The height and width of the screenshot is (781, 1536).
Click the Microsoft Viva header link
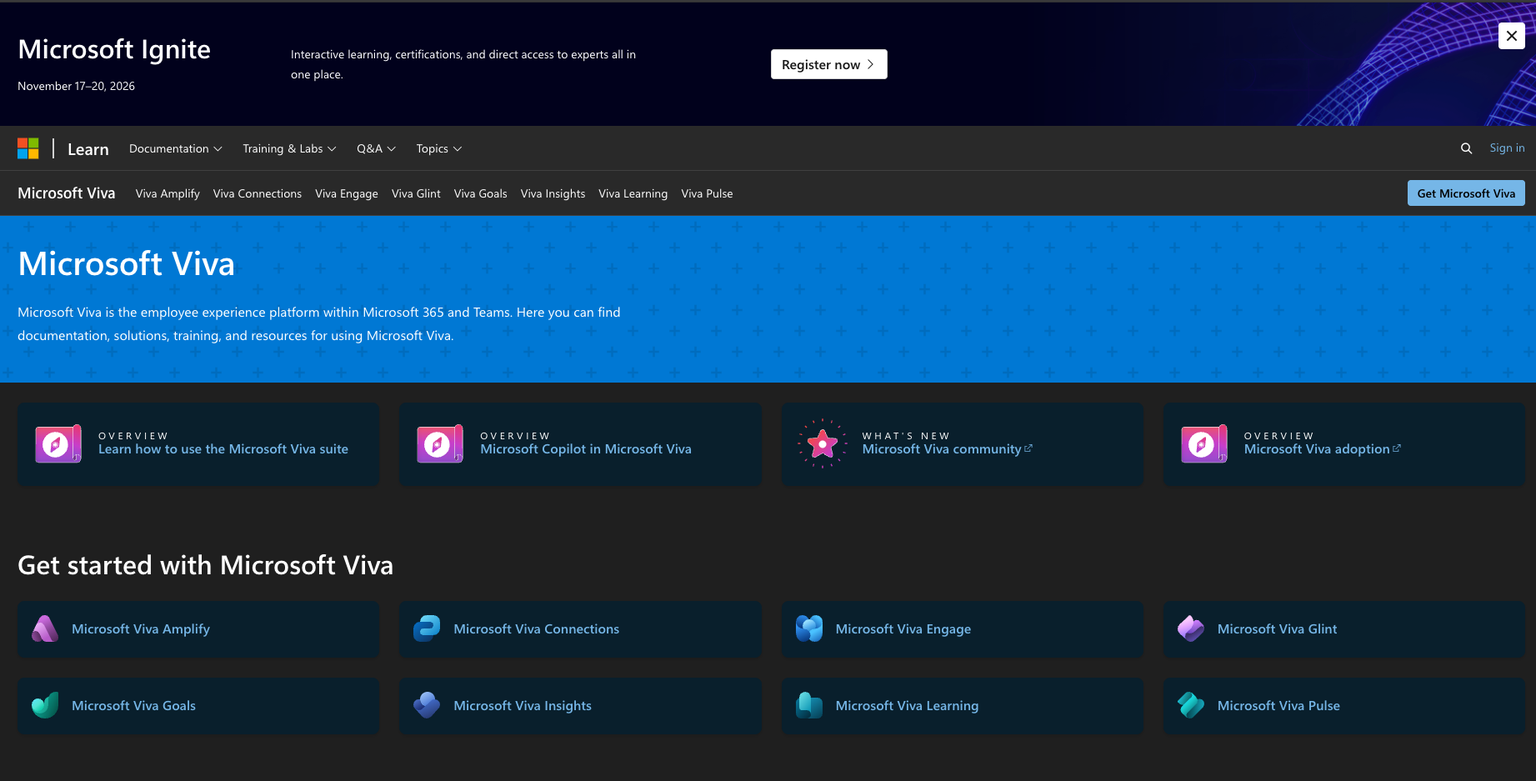pos(66,193)
